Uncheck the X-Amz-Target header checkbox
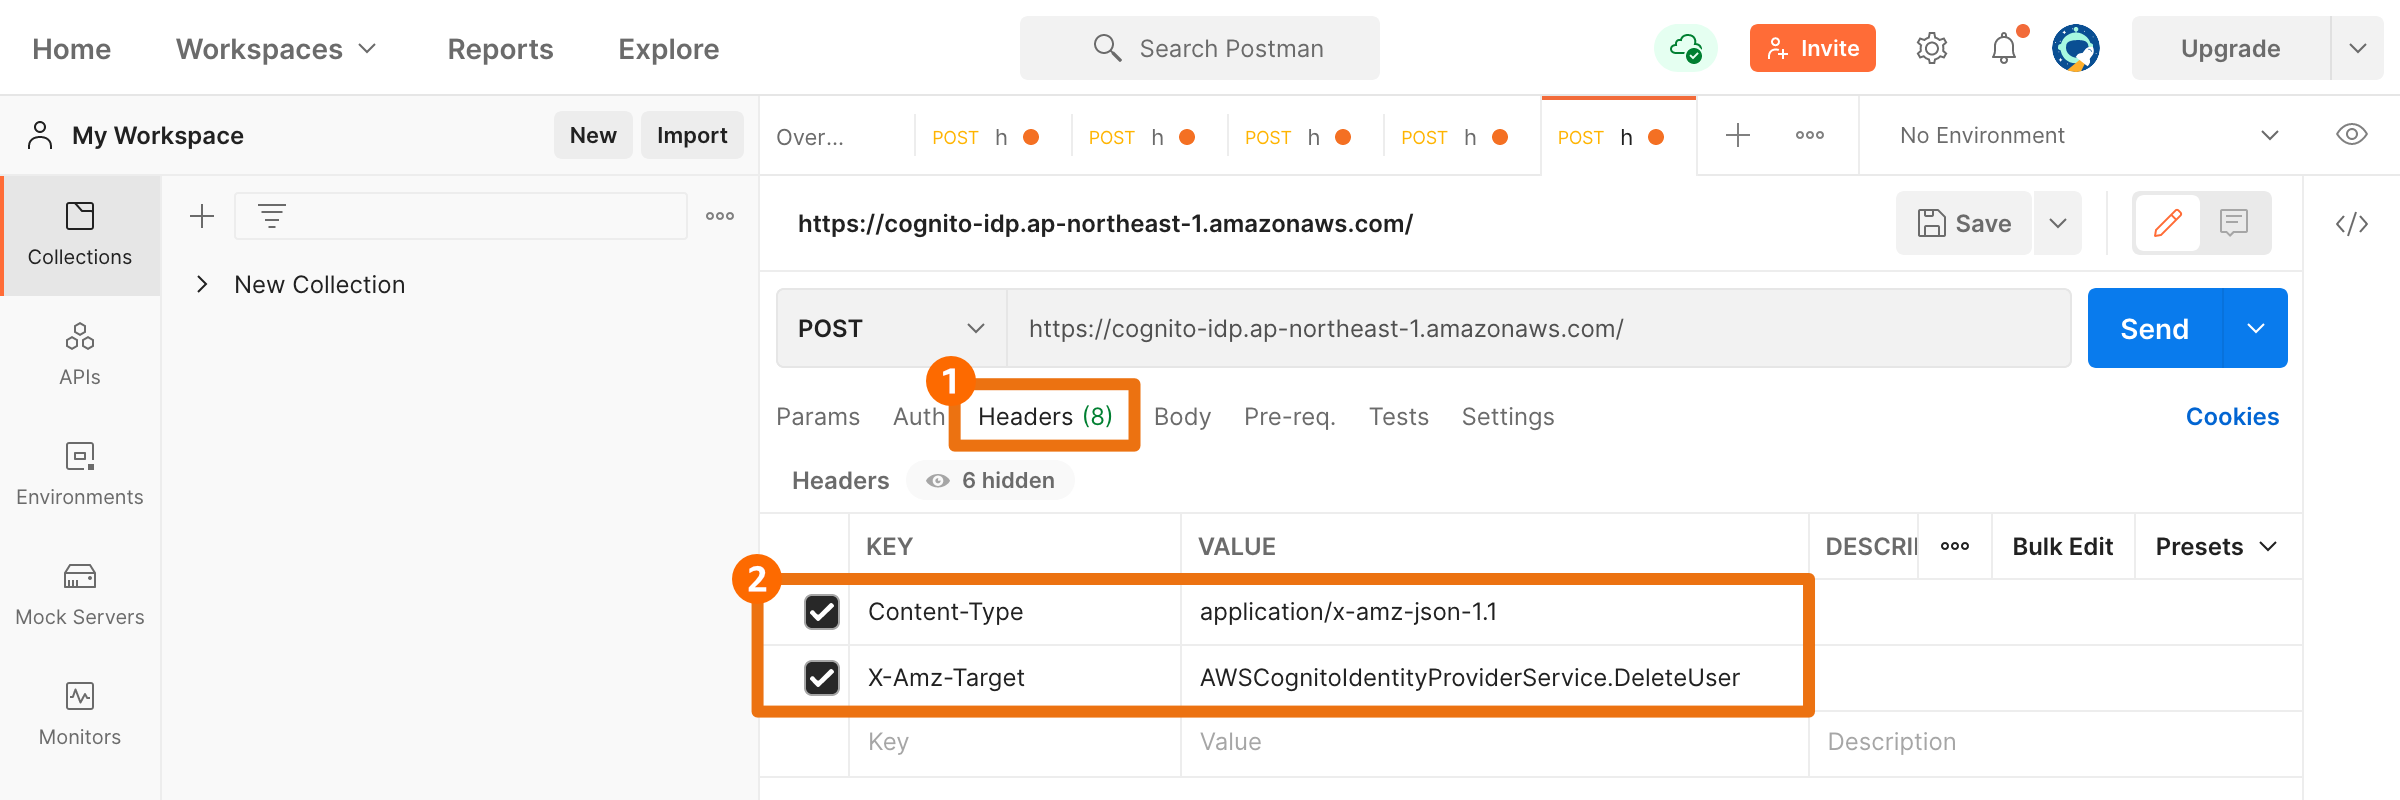Viewport: 2400px width, 800px height. [x=822, y=677]
